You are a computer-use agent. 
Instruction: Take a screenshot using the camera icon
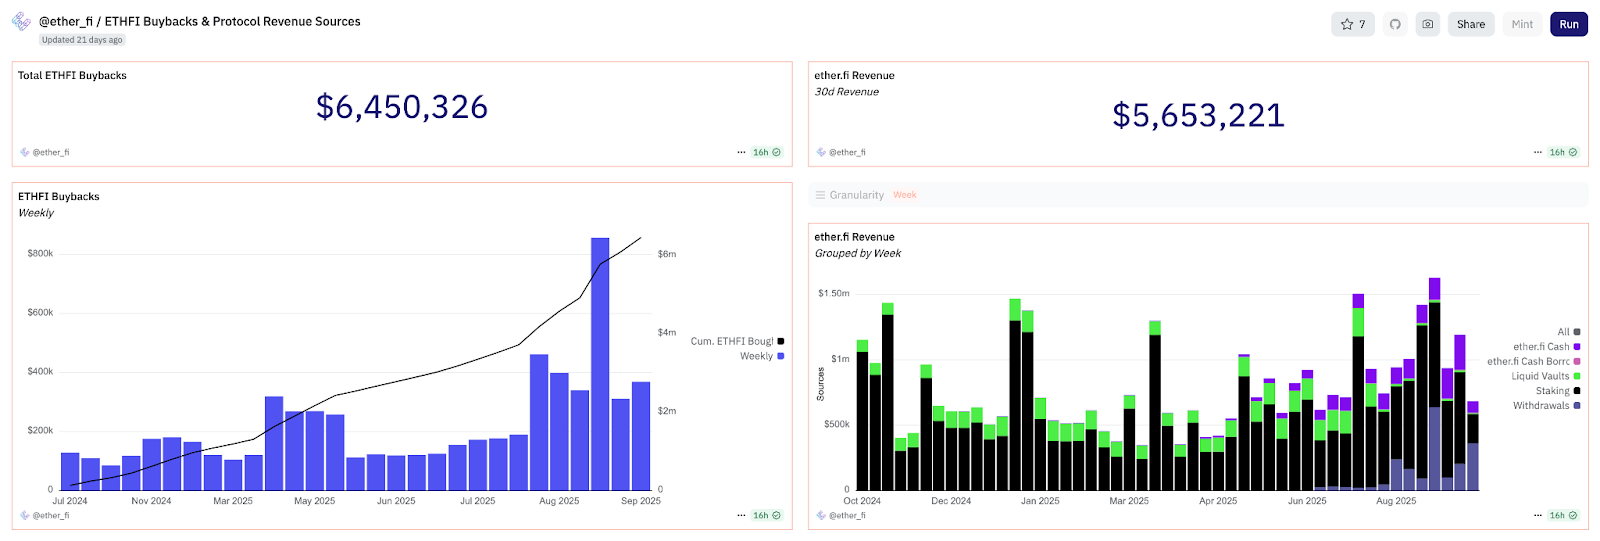1428,24
